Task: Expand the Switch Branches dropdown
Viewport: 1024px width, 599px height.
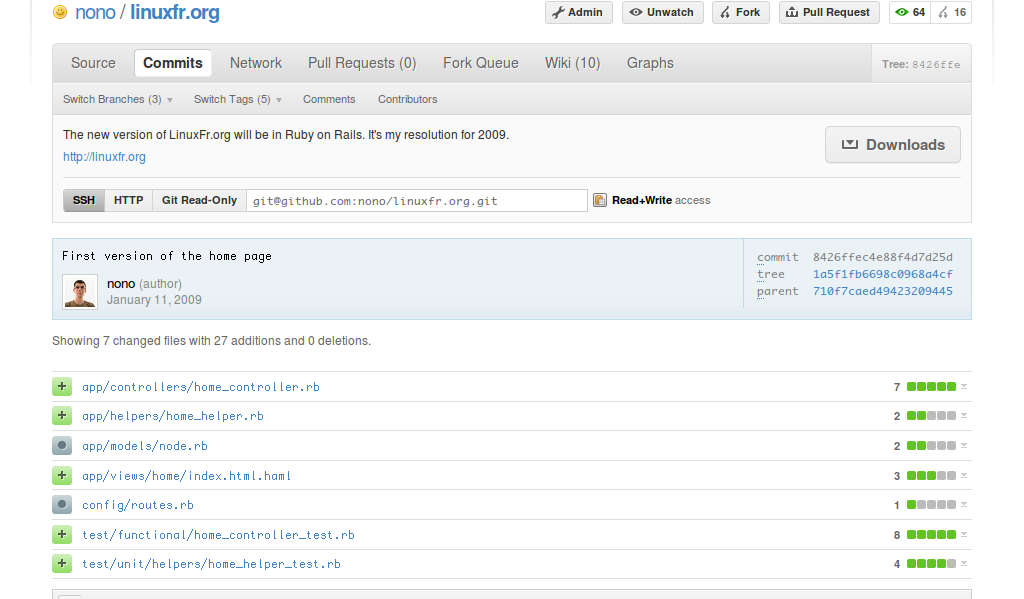Action: click(x=117, y=100)
